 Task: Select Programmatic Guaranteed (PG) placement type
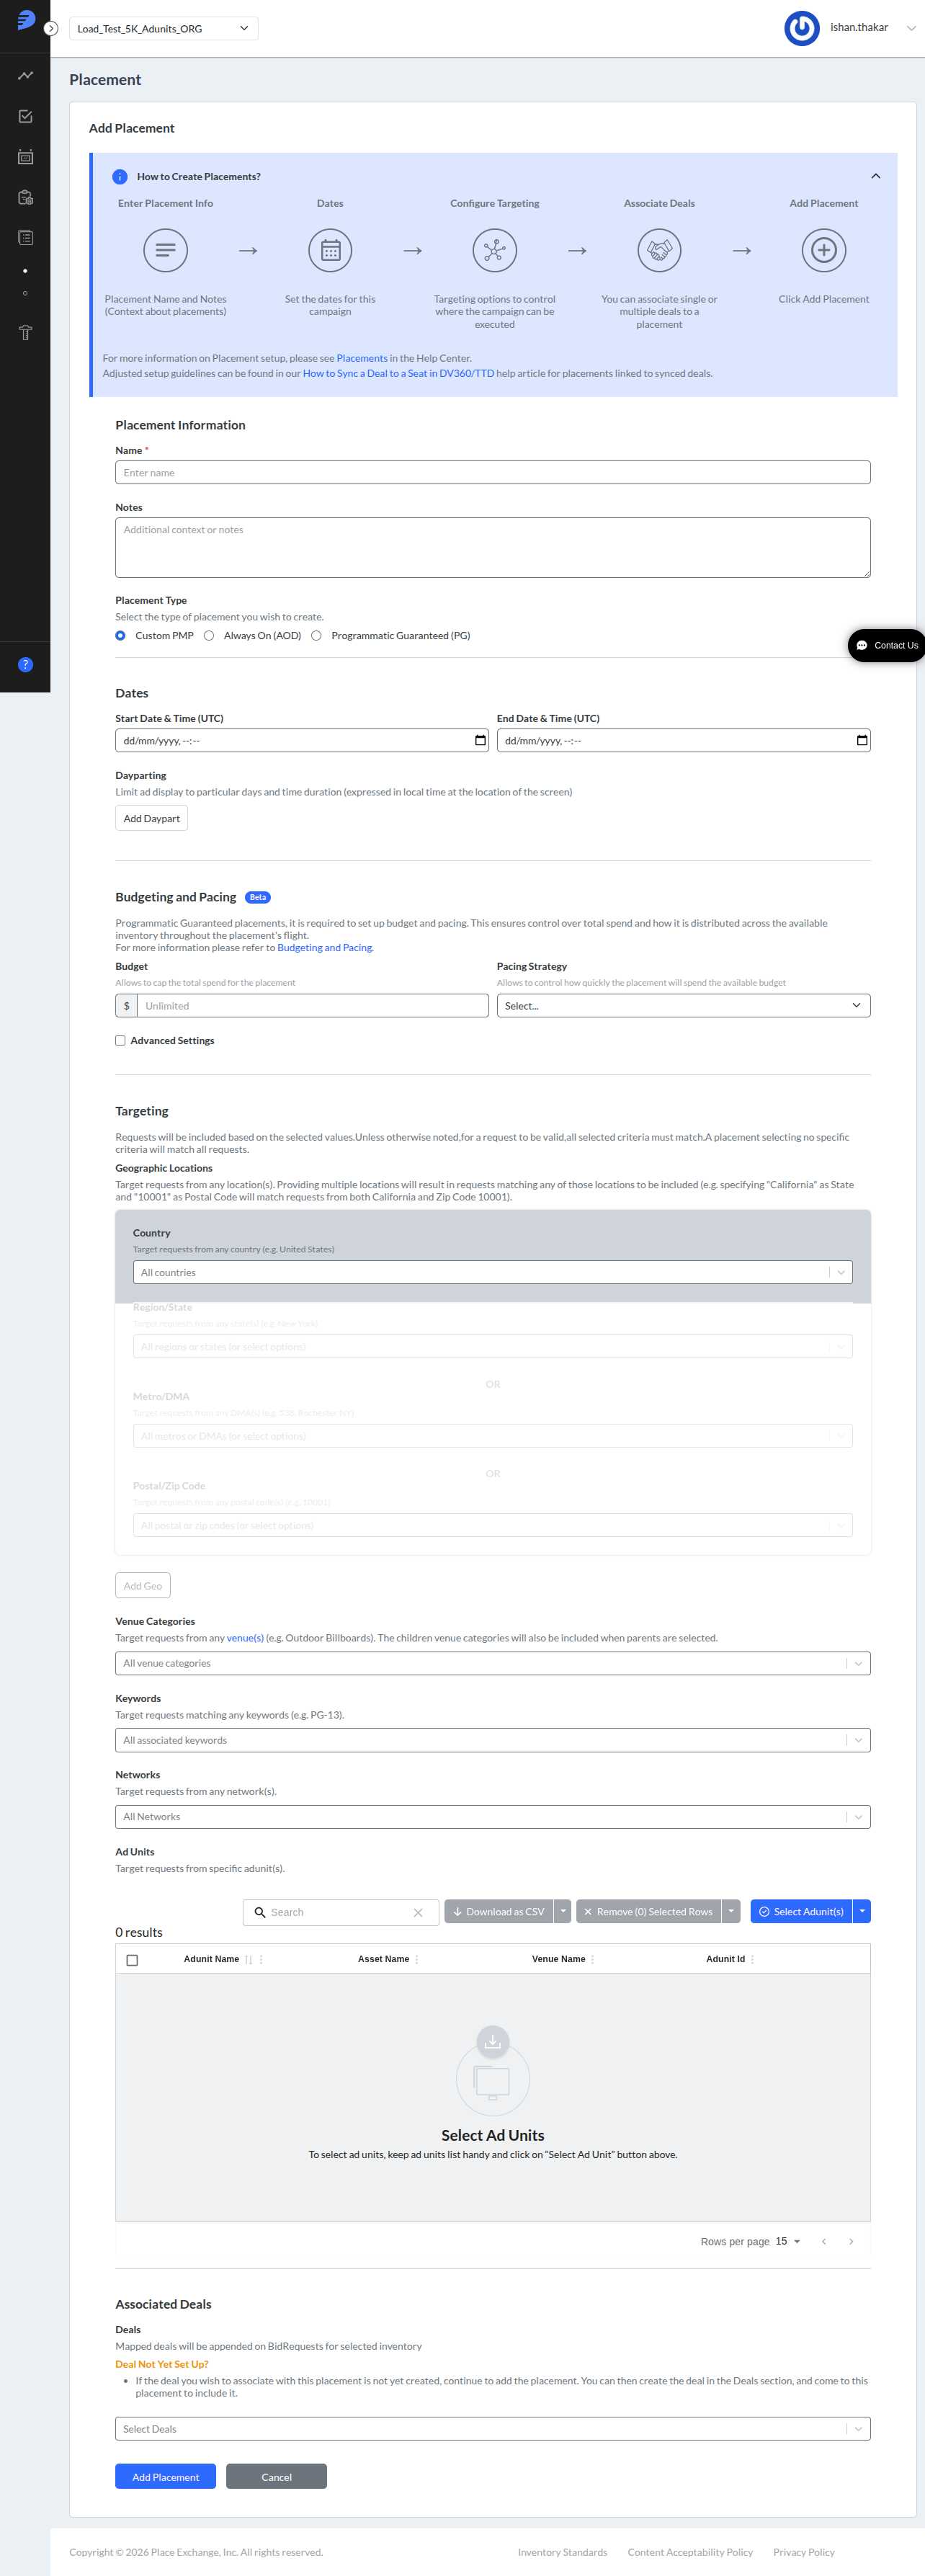[x=316, y=636]
